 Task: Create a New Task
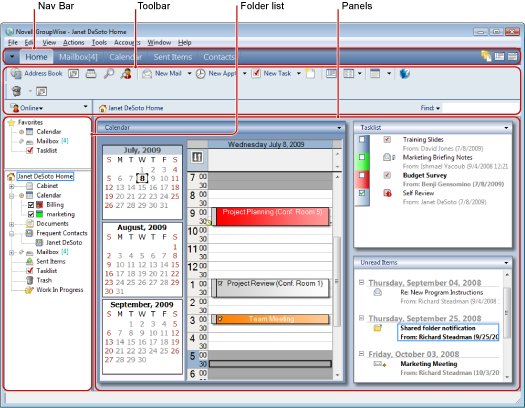pos(271,73)
